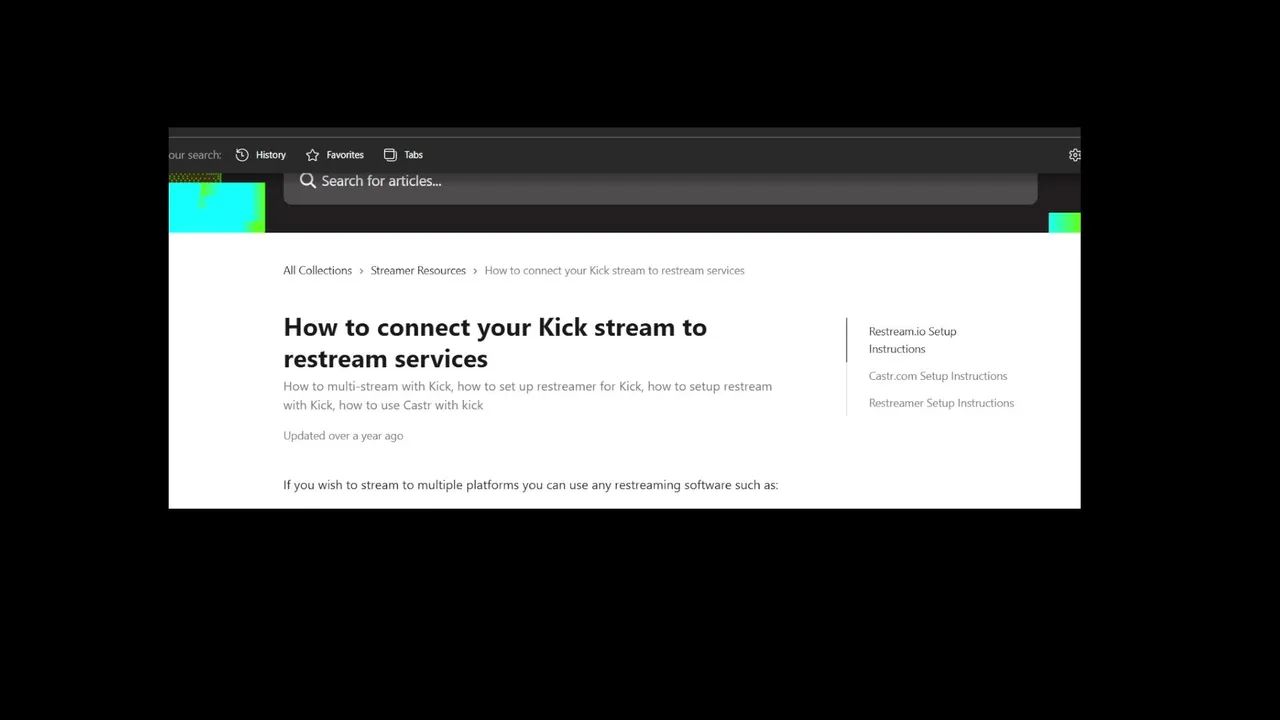Viewport: 1280px width, 720px height.
Task: Click the 'Updated over a year ago' text
Action: pyautogui.click(x=343, y=436)
